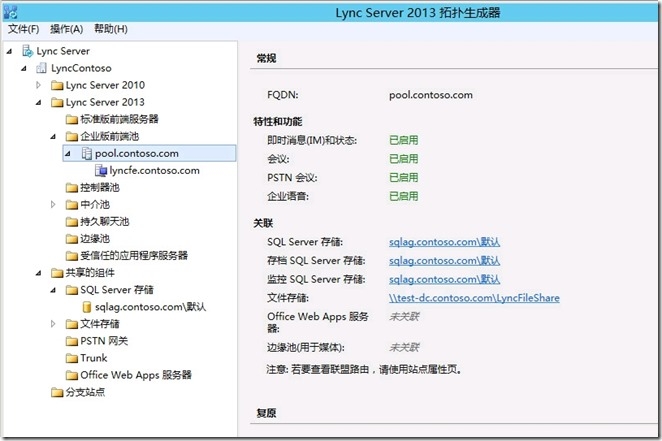The width and height of the screenshot is (662, 441).
Task: Open the \\test-dc.contoso.com\LyncFileShare link
Action: pyautogui.click(x=474, y=298)
